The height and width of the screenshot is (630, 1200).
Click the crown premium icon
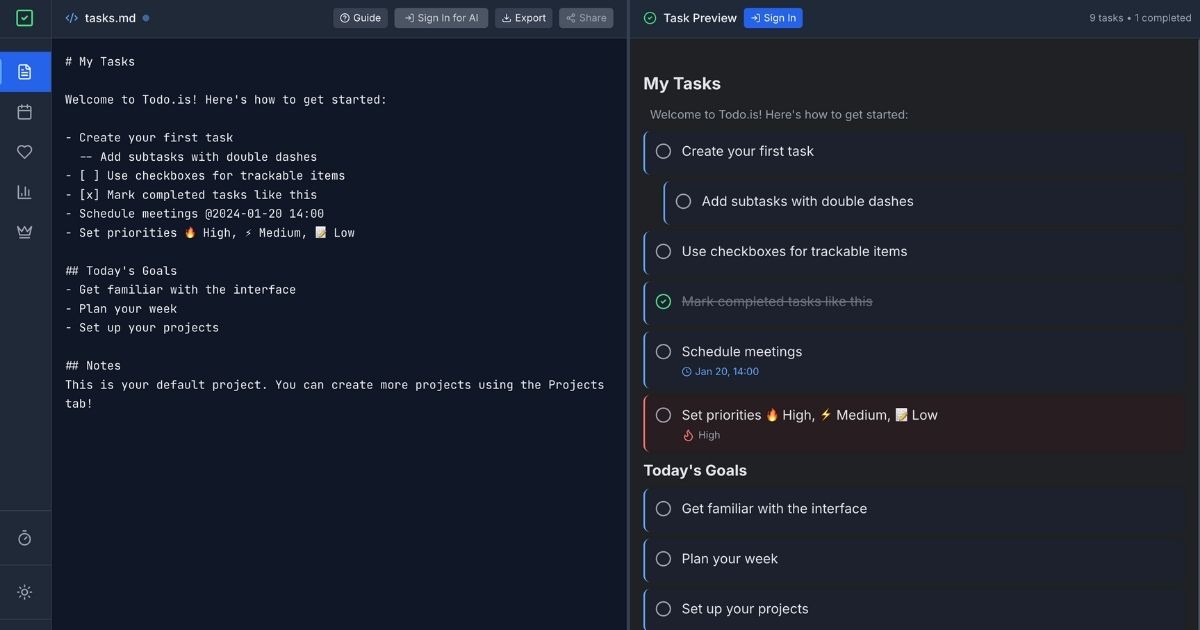click(25, 232)
